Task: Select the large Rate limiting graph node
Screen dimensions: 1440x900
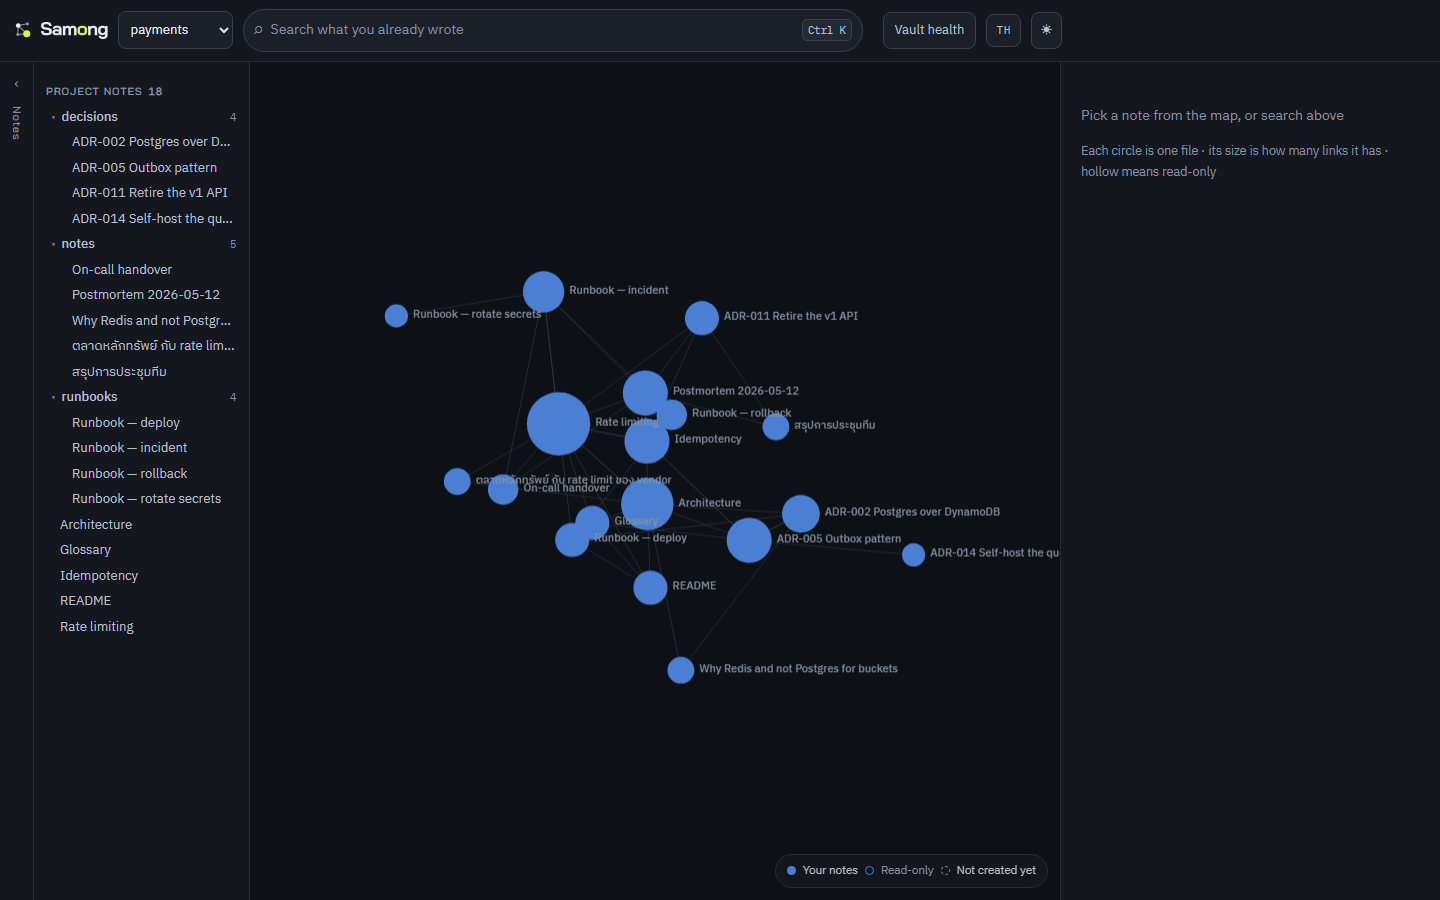Action: point(558,424)
